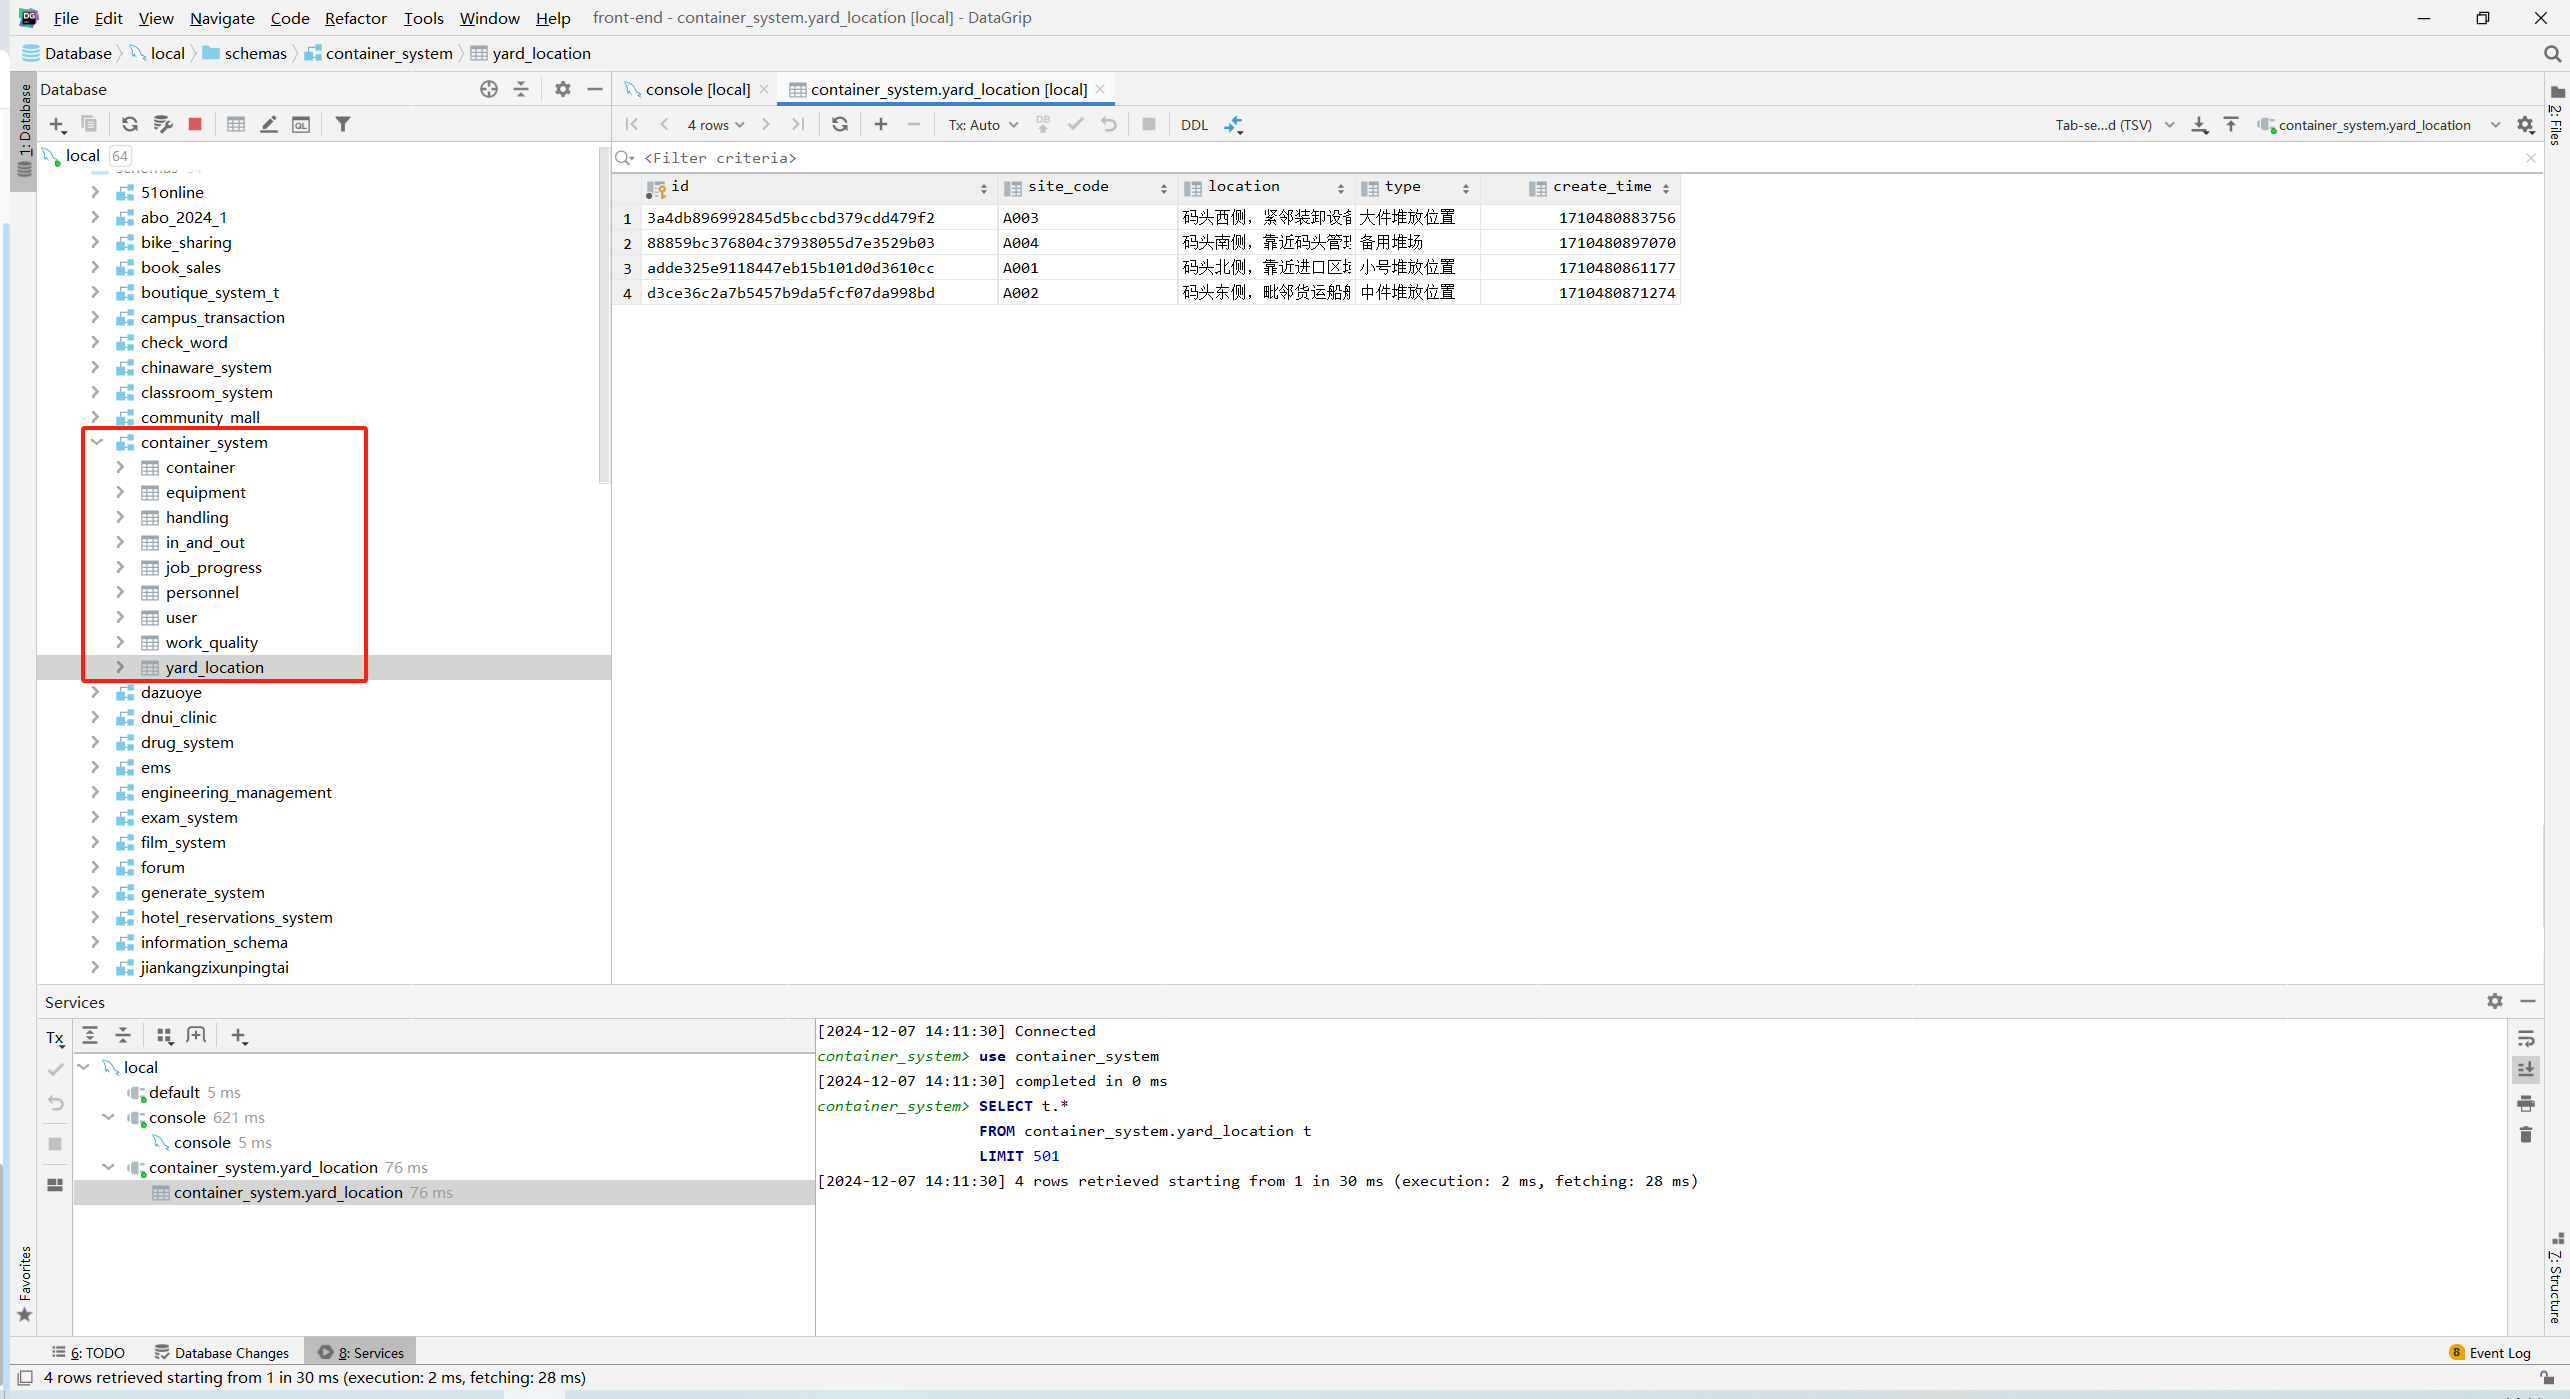The height and width of the screenshot is (1399, 2570).
Task: Toggle soft-wrap in Services console output
Action: [x=2526, y=1039]
